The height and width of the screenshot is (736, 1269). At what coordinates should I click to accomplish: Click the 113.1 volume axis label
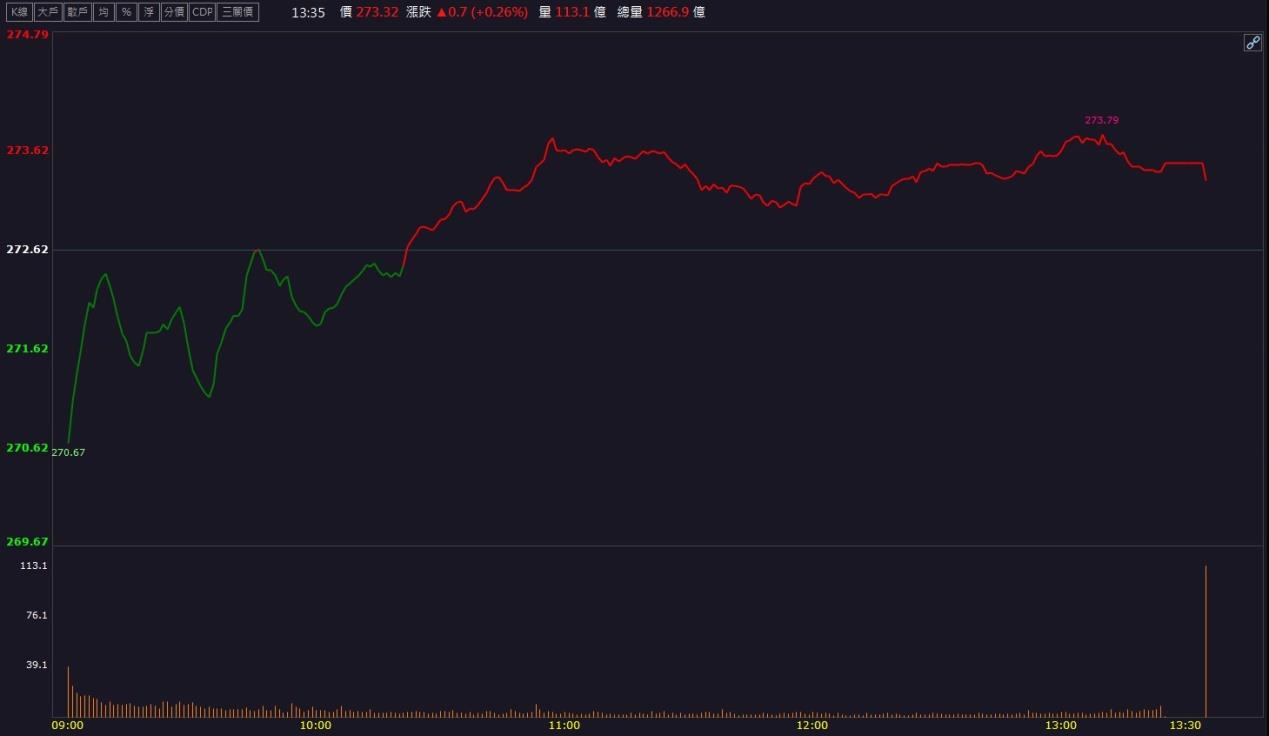click(x=34, y=566)
